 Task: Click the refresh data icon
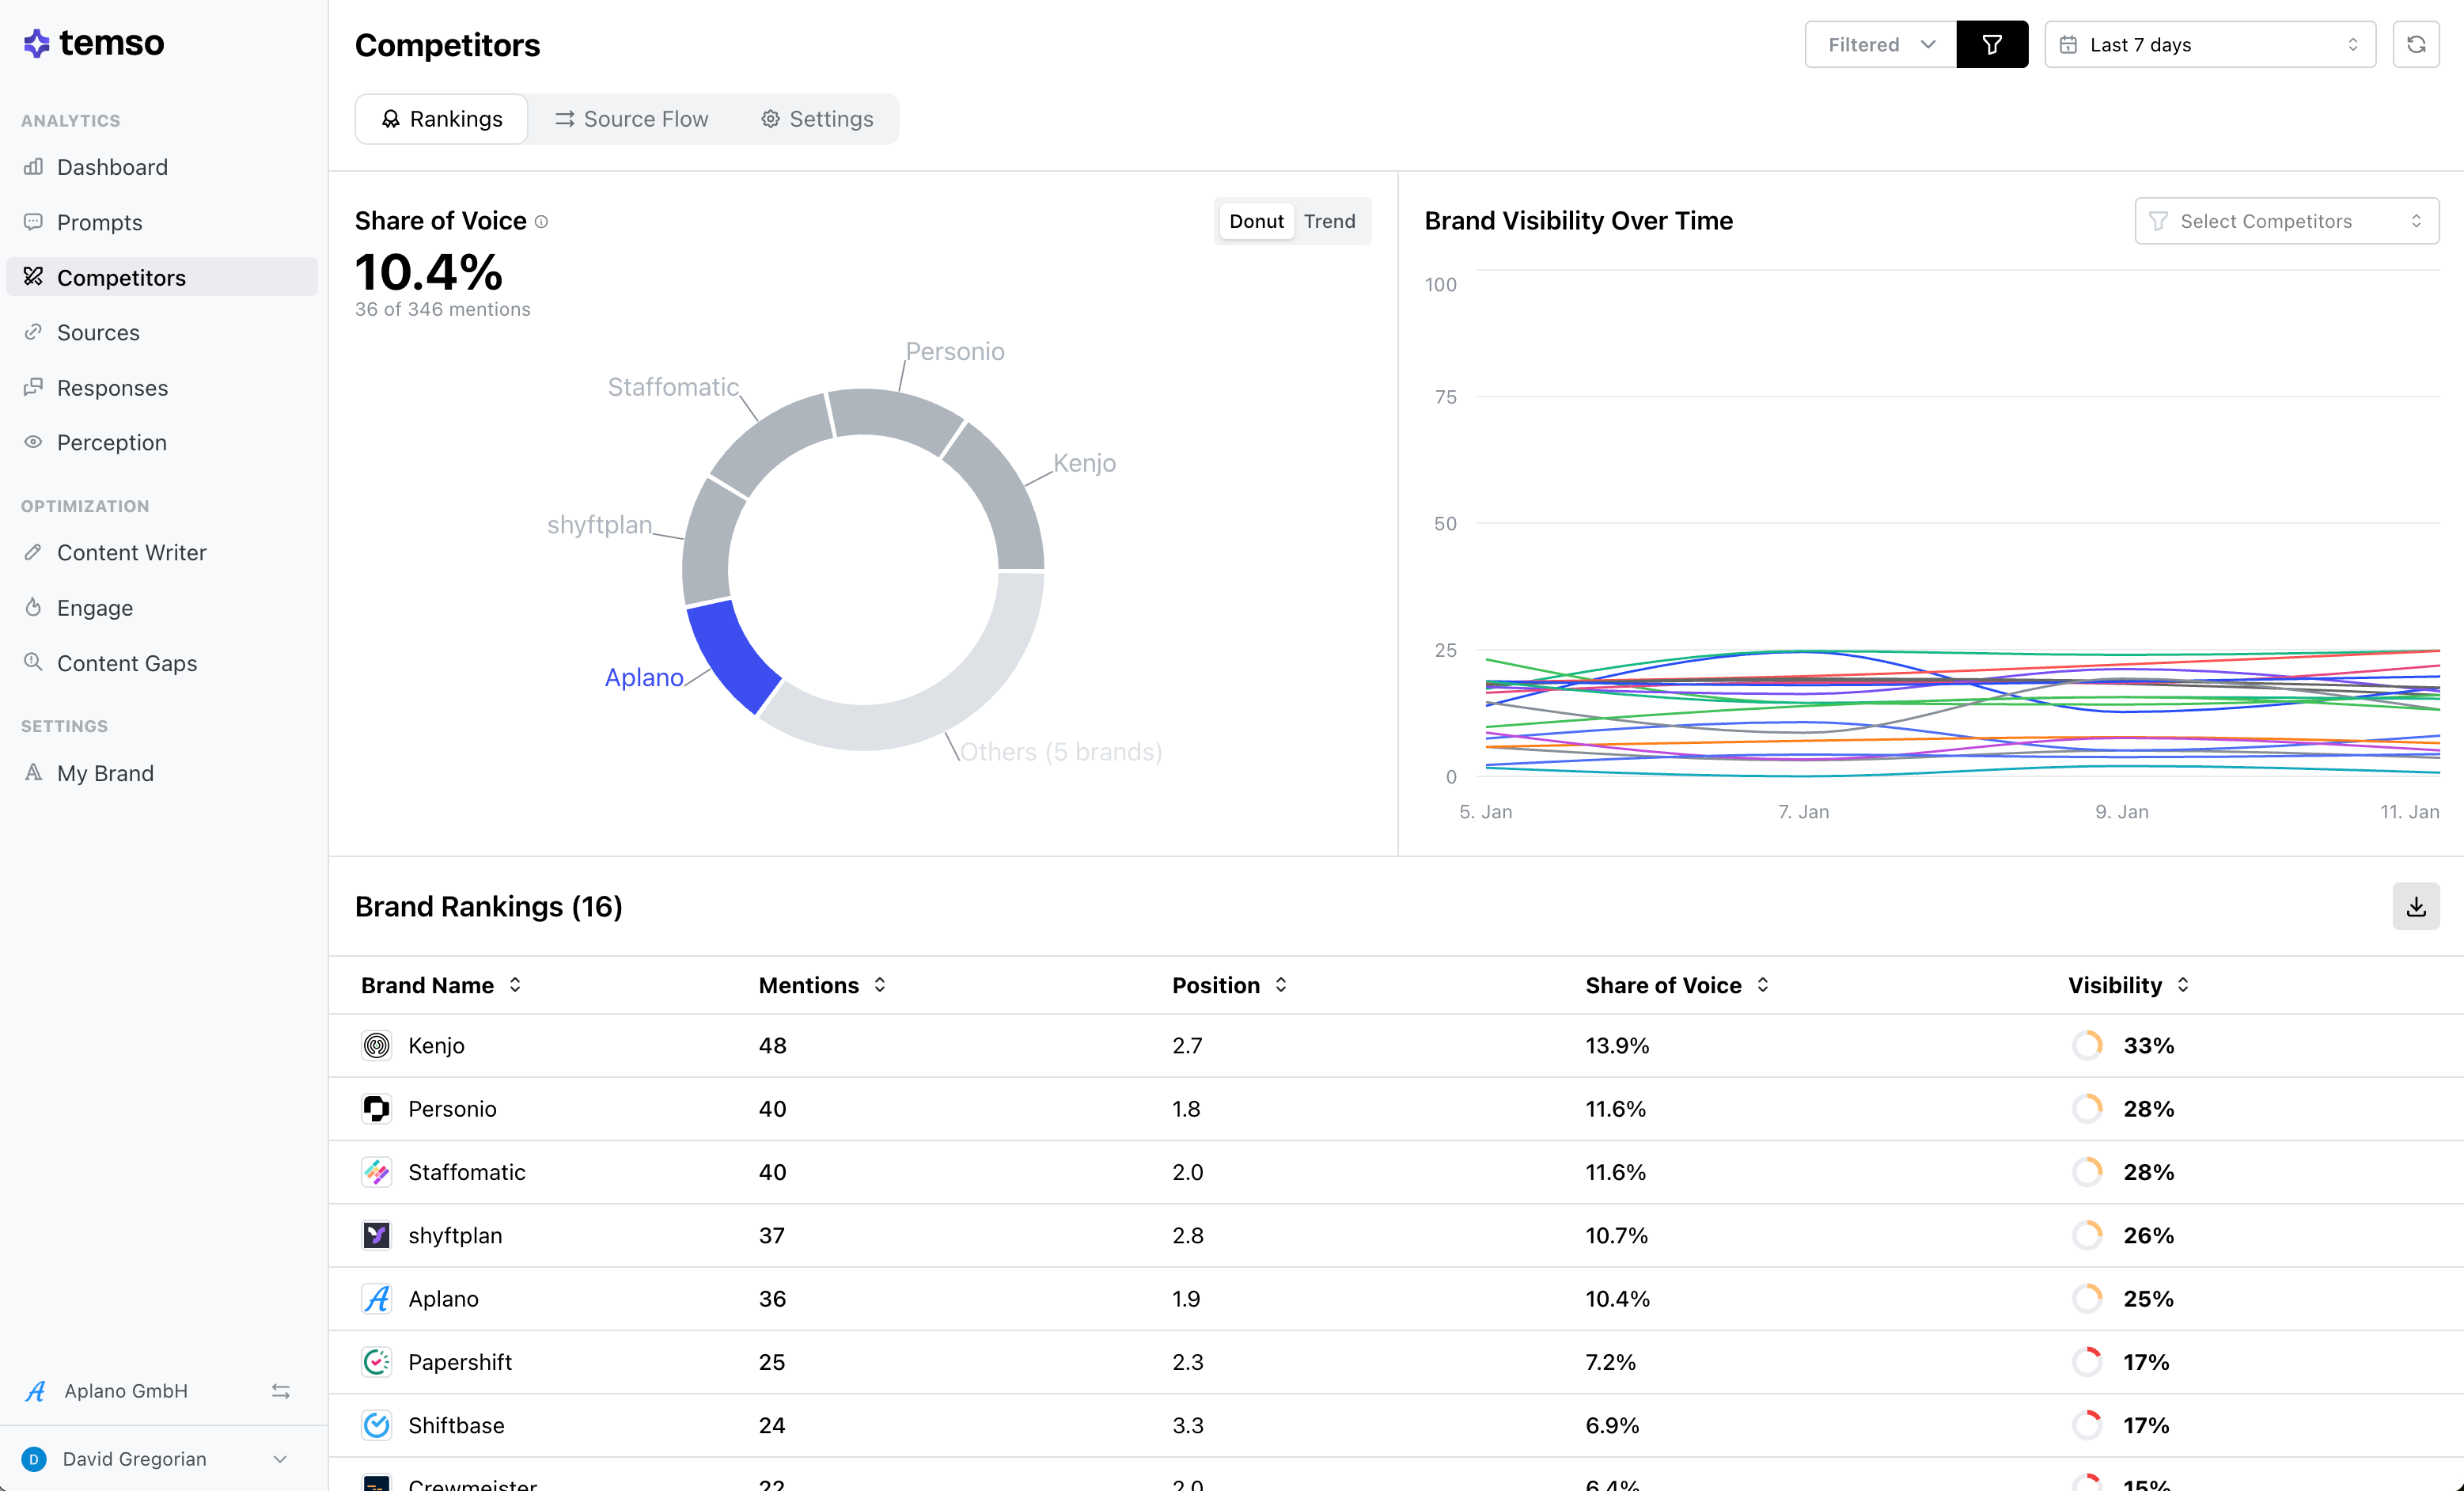[2415, 45]
